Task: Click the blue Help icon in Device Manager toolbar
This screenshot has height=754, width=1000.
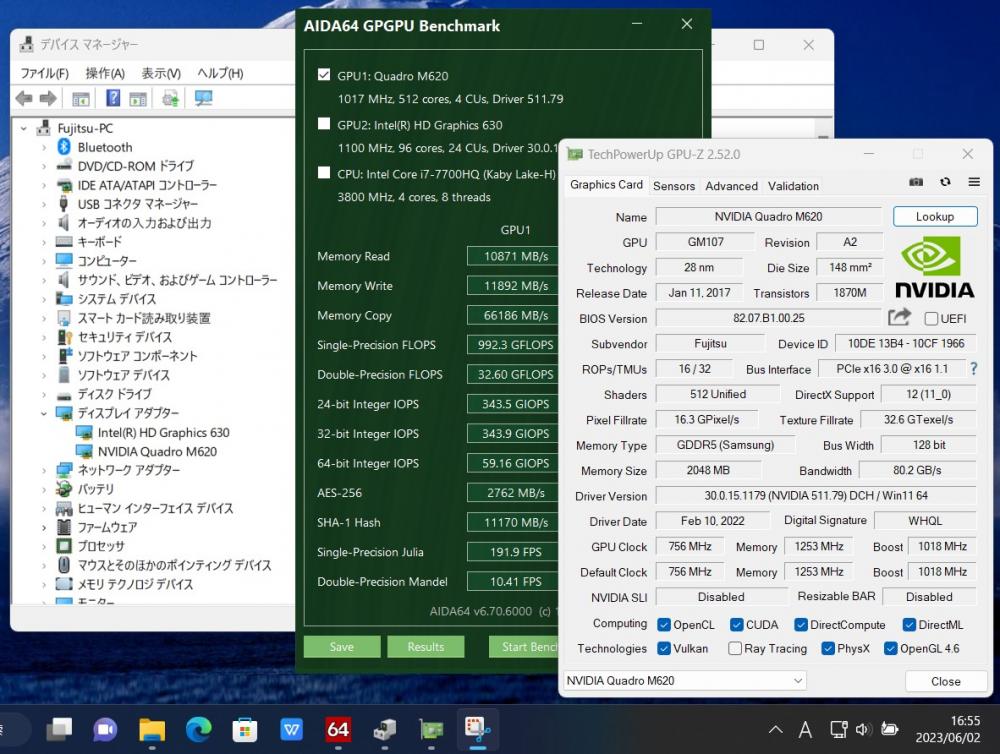Action: coord(113,98)
